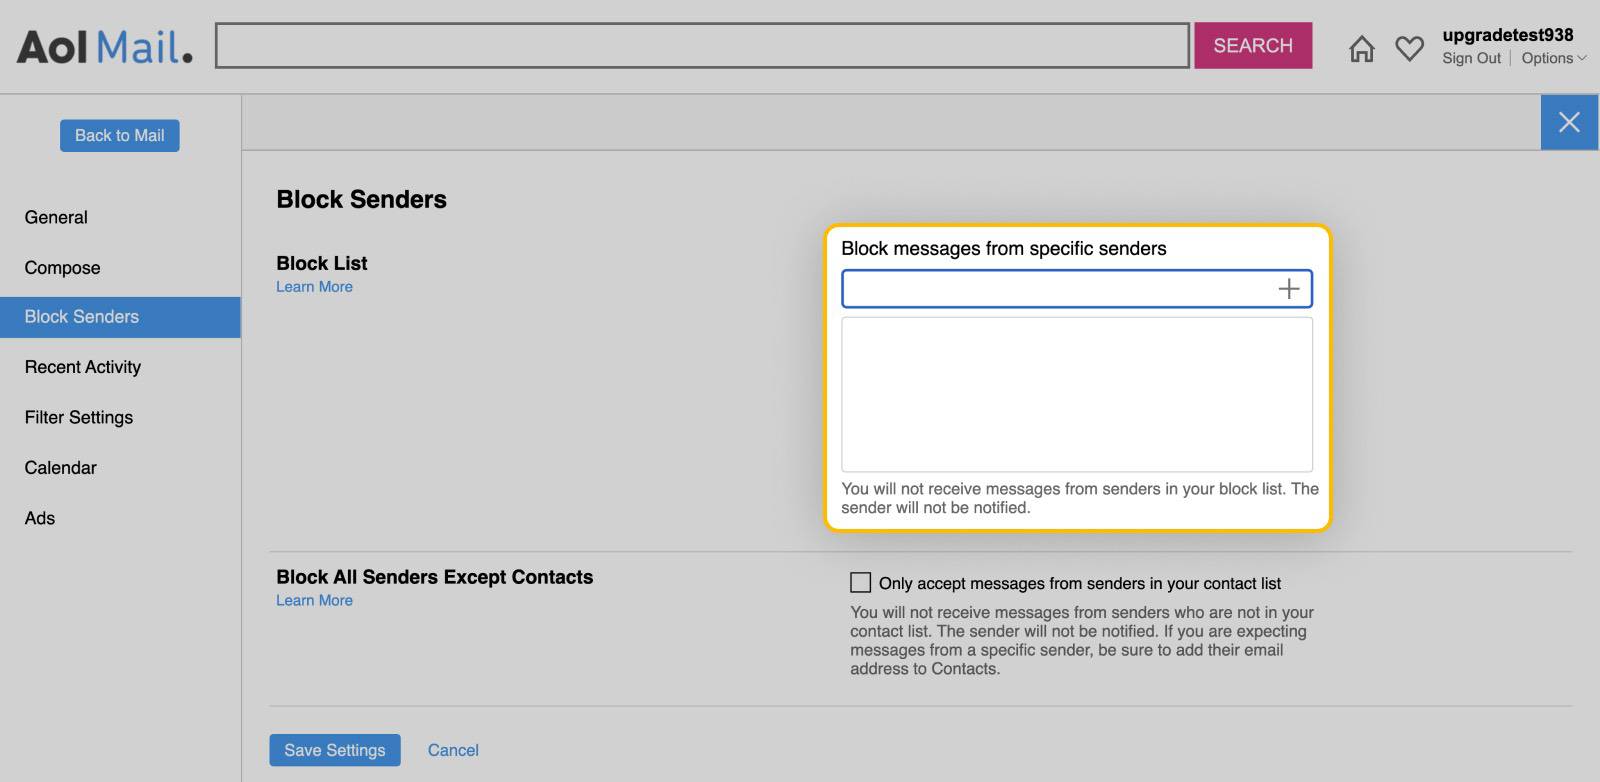Open Recent Activity settings
The image size is (1600, 782).
coord(83,367)
